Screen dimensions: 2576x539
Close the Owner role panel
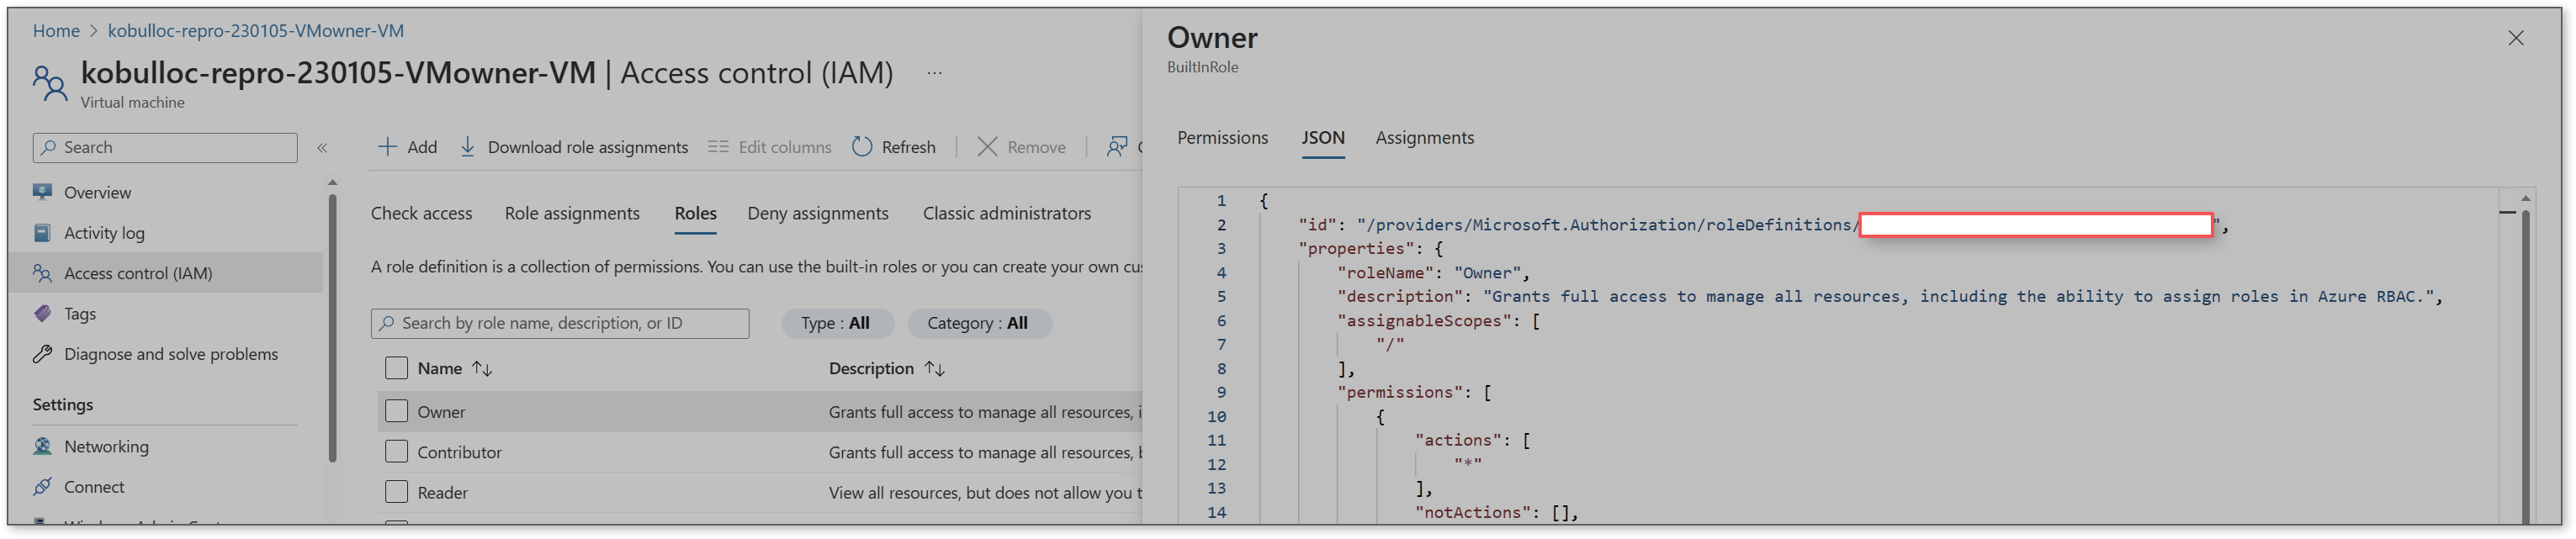[2515, 38]
